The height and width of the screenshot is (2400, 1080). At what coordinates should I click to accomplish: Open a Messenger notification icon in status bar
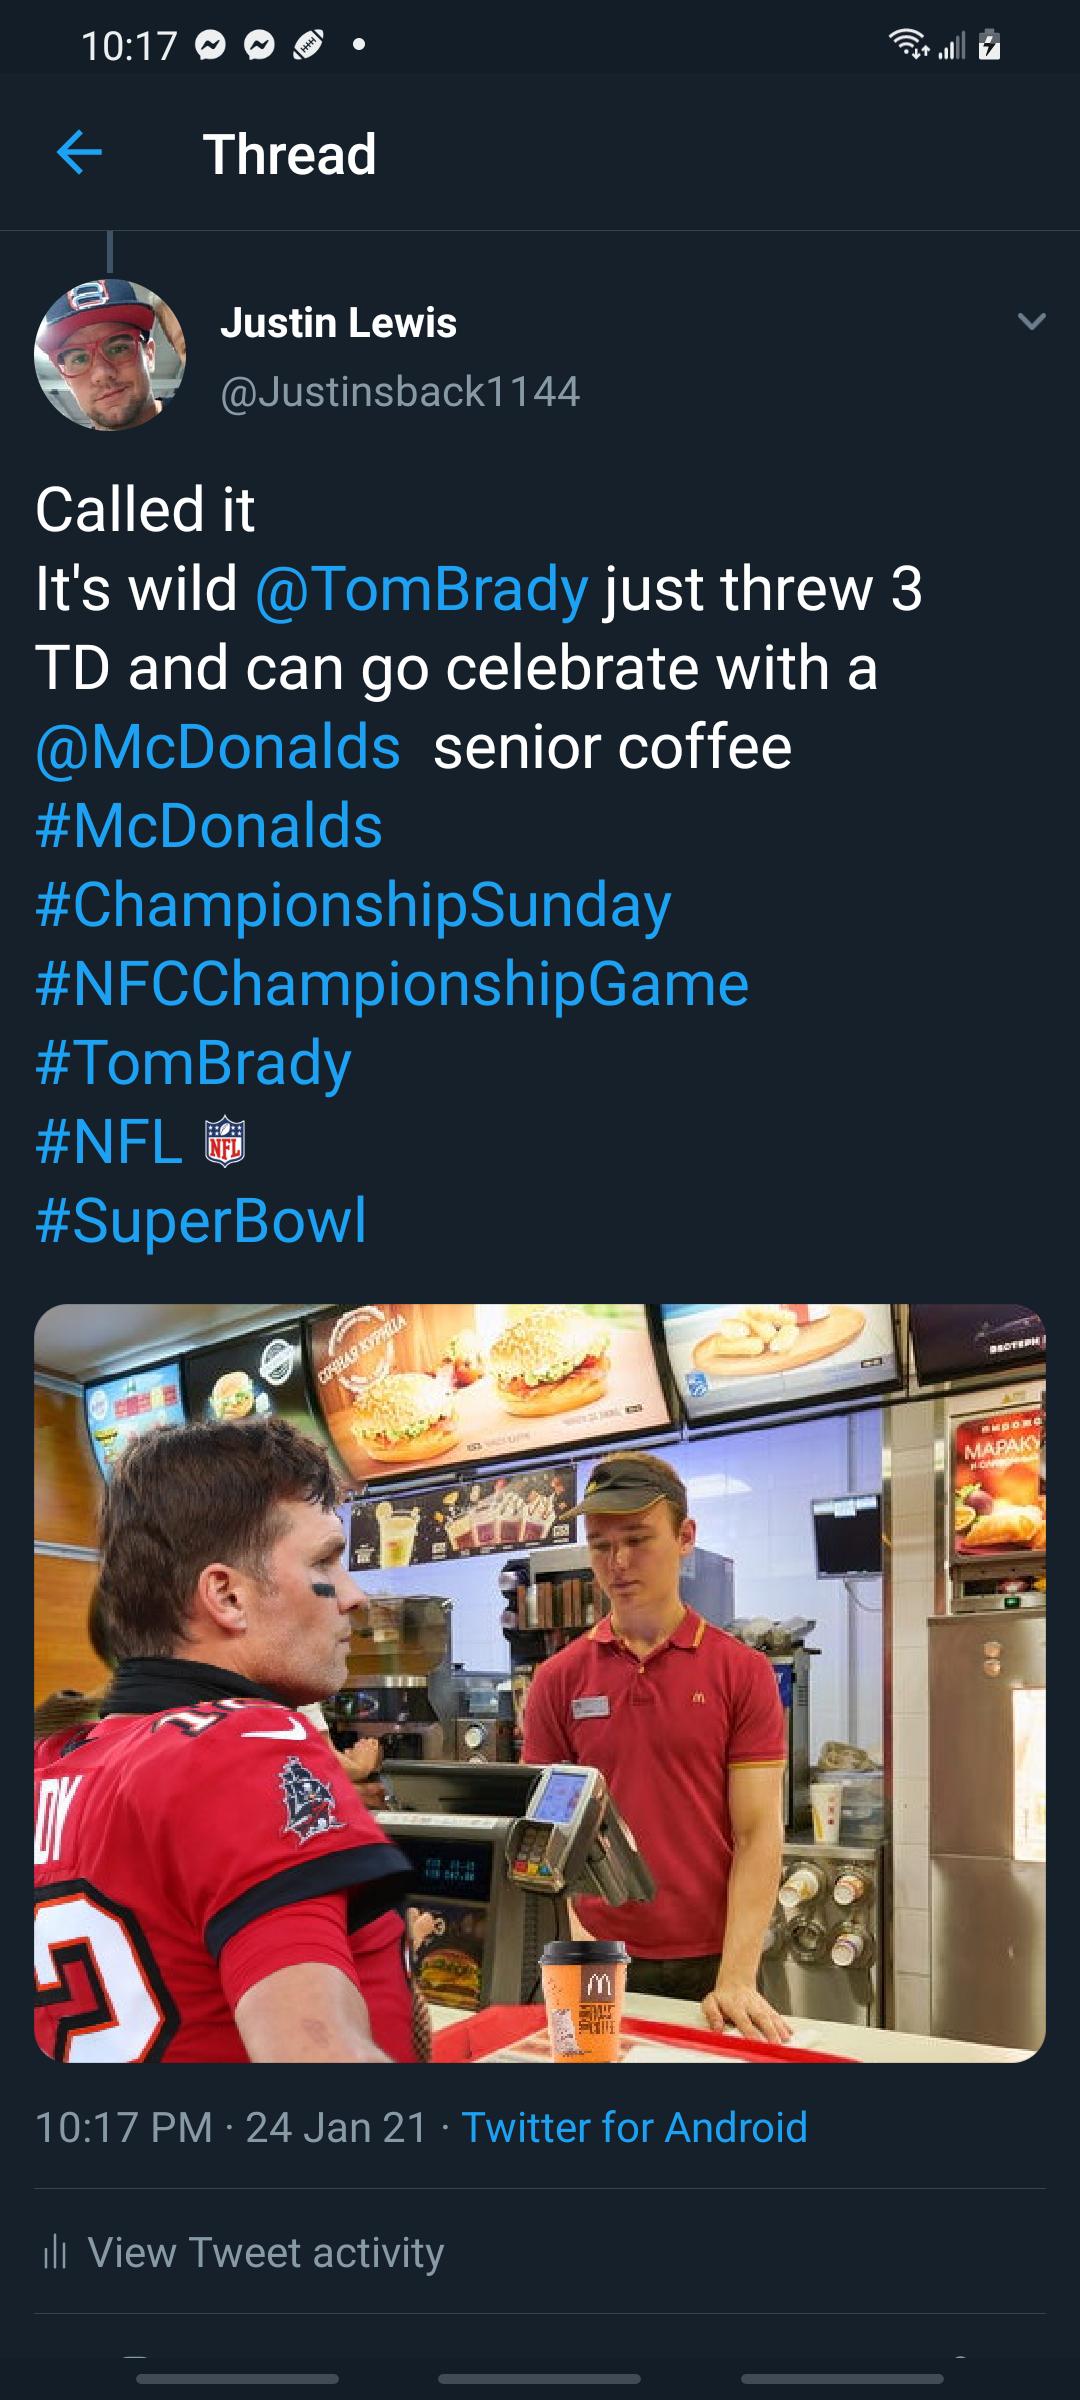(209, 46)
